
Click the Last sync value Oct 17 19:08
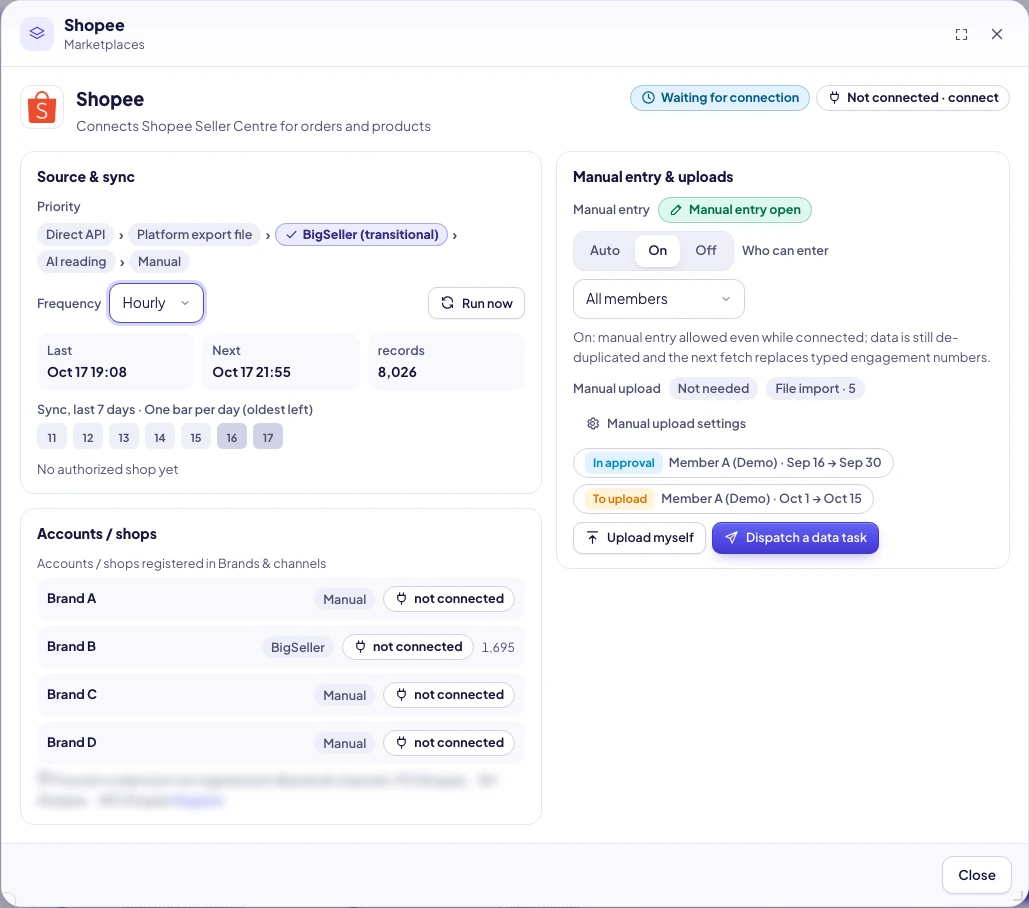point(87,372)
